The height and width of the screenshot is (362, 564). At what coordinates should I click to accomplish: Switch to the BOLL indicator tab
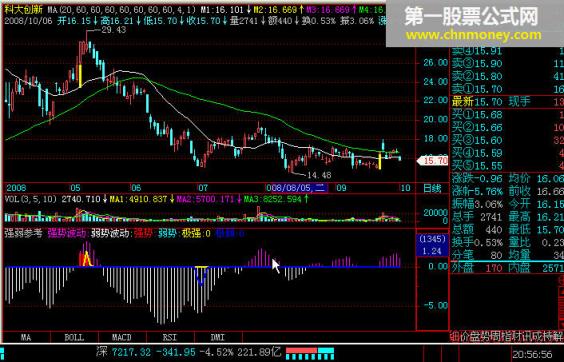[74, 338]
